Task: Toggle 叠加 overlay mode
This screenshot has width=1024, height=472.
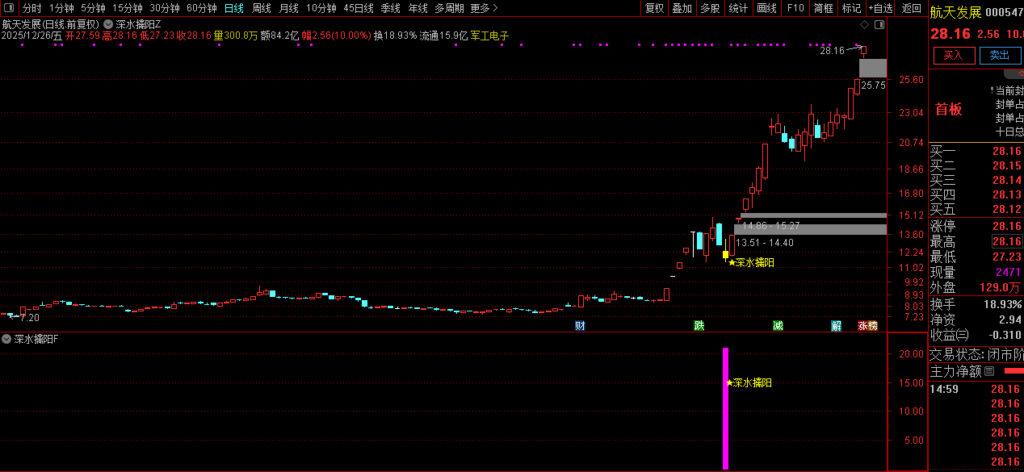Action: tap(682, 8)
